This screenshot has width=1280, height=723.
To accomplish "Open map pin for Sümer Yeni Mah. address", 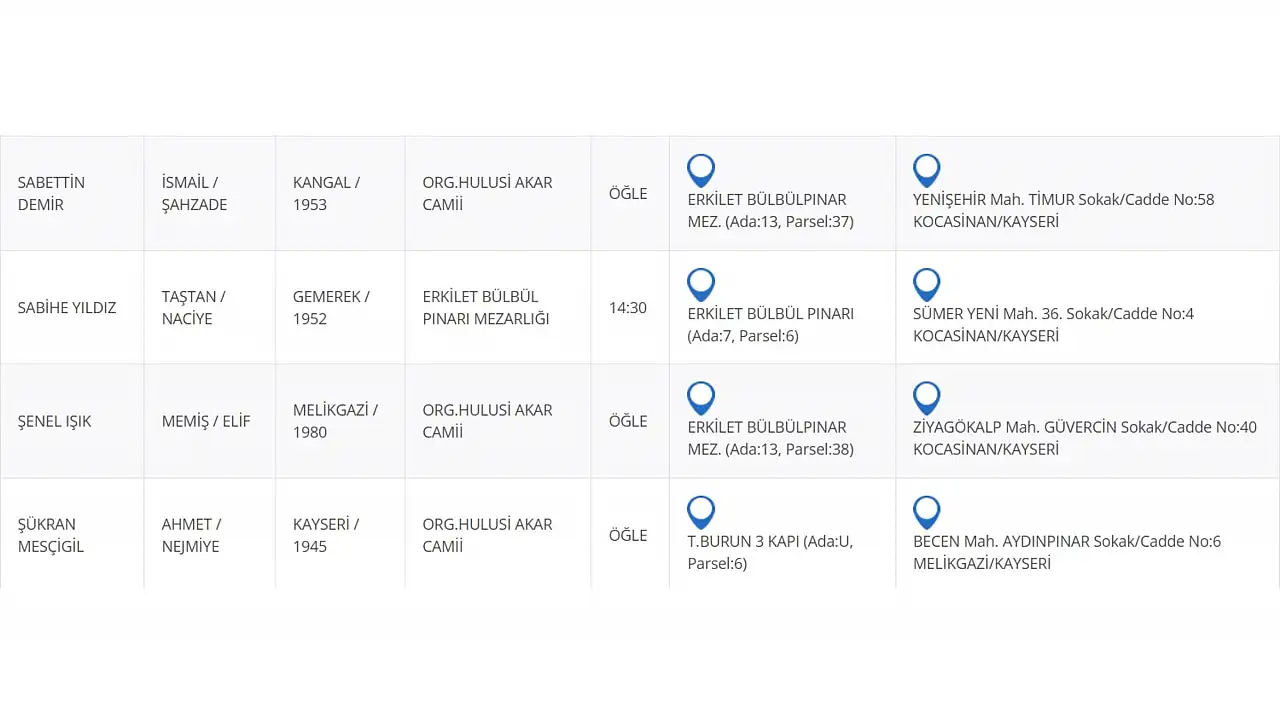I will 927,284.
